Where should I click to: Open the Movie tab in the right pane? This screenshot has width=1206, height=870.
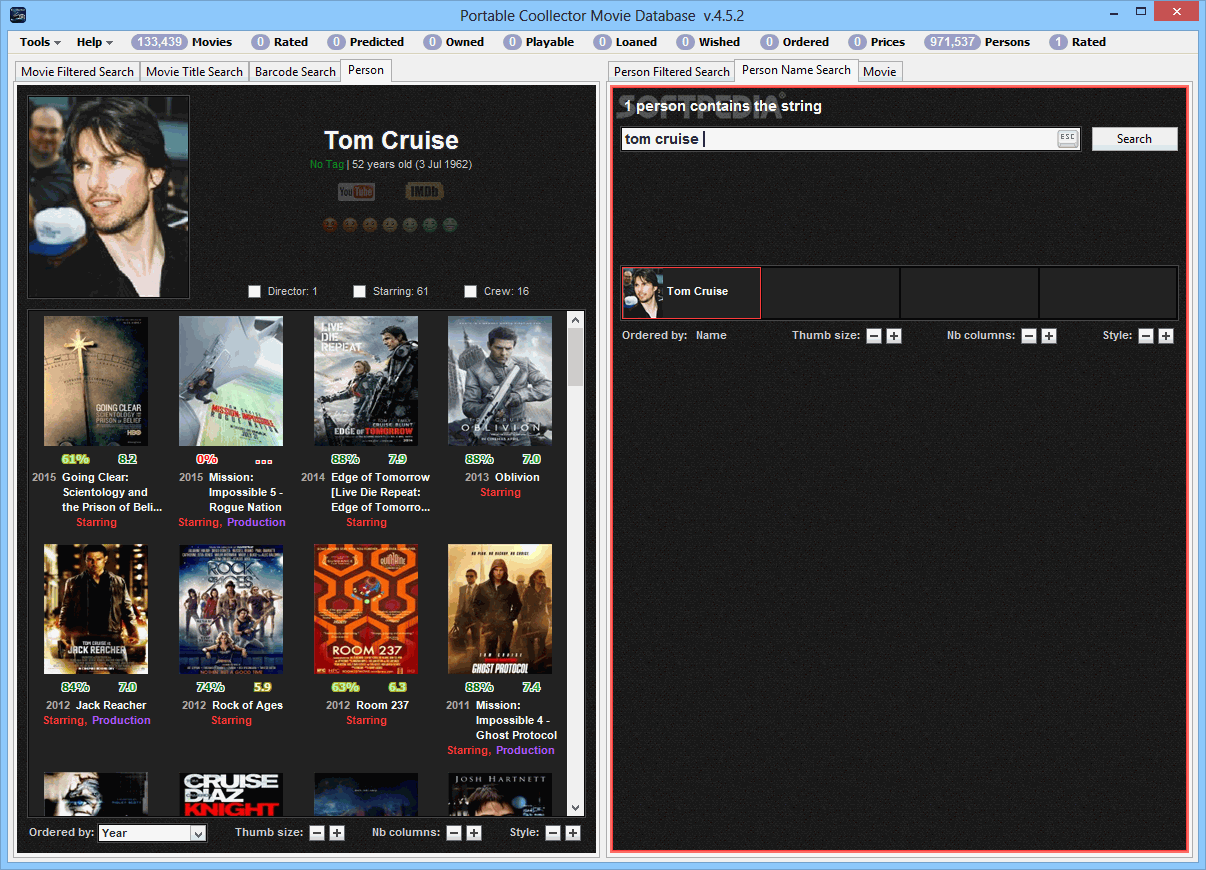(880, 72)
